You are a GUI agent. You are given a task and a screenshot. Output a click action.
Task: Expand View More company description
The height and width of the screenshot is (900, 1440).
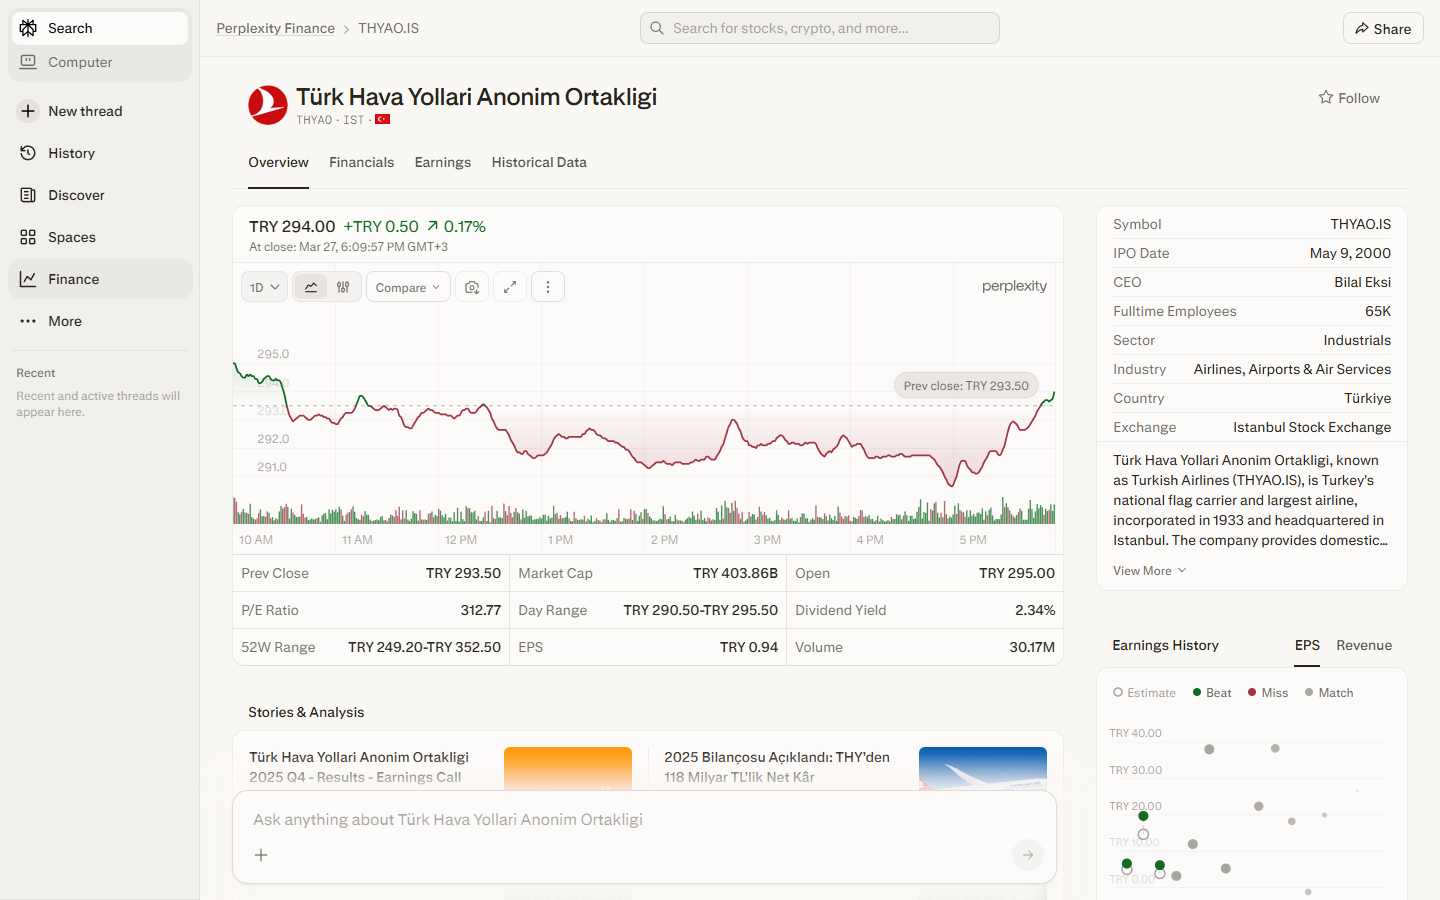point(1150,570)
